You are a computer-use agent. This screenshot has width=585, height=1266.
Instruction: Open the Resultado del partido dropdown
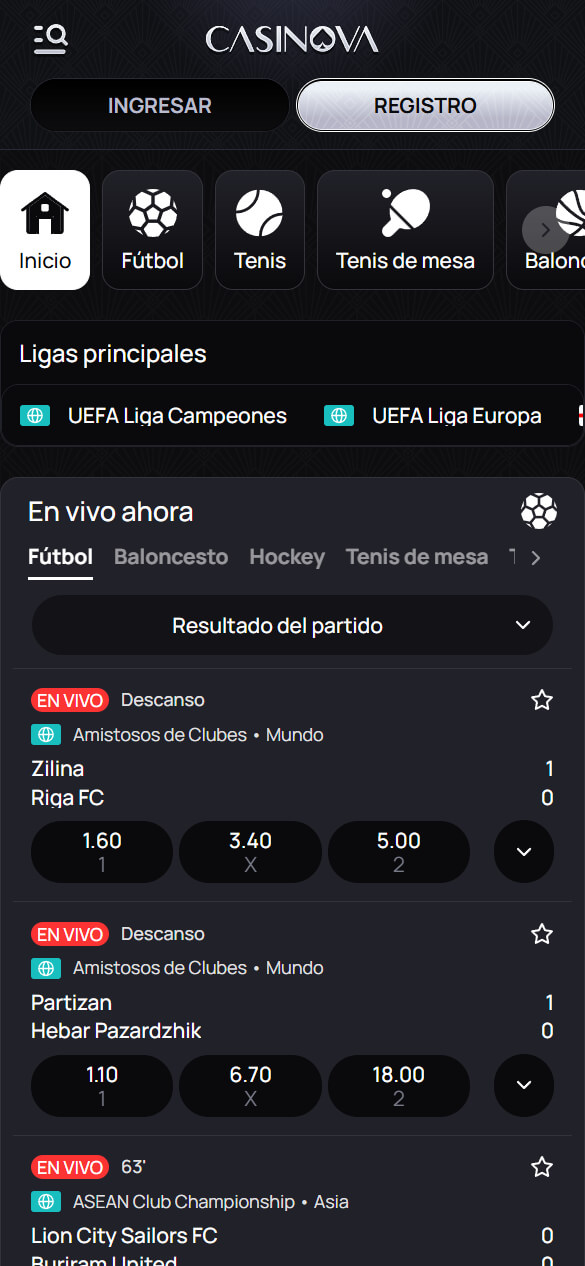[x=292, y=626]
